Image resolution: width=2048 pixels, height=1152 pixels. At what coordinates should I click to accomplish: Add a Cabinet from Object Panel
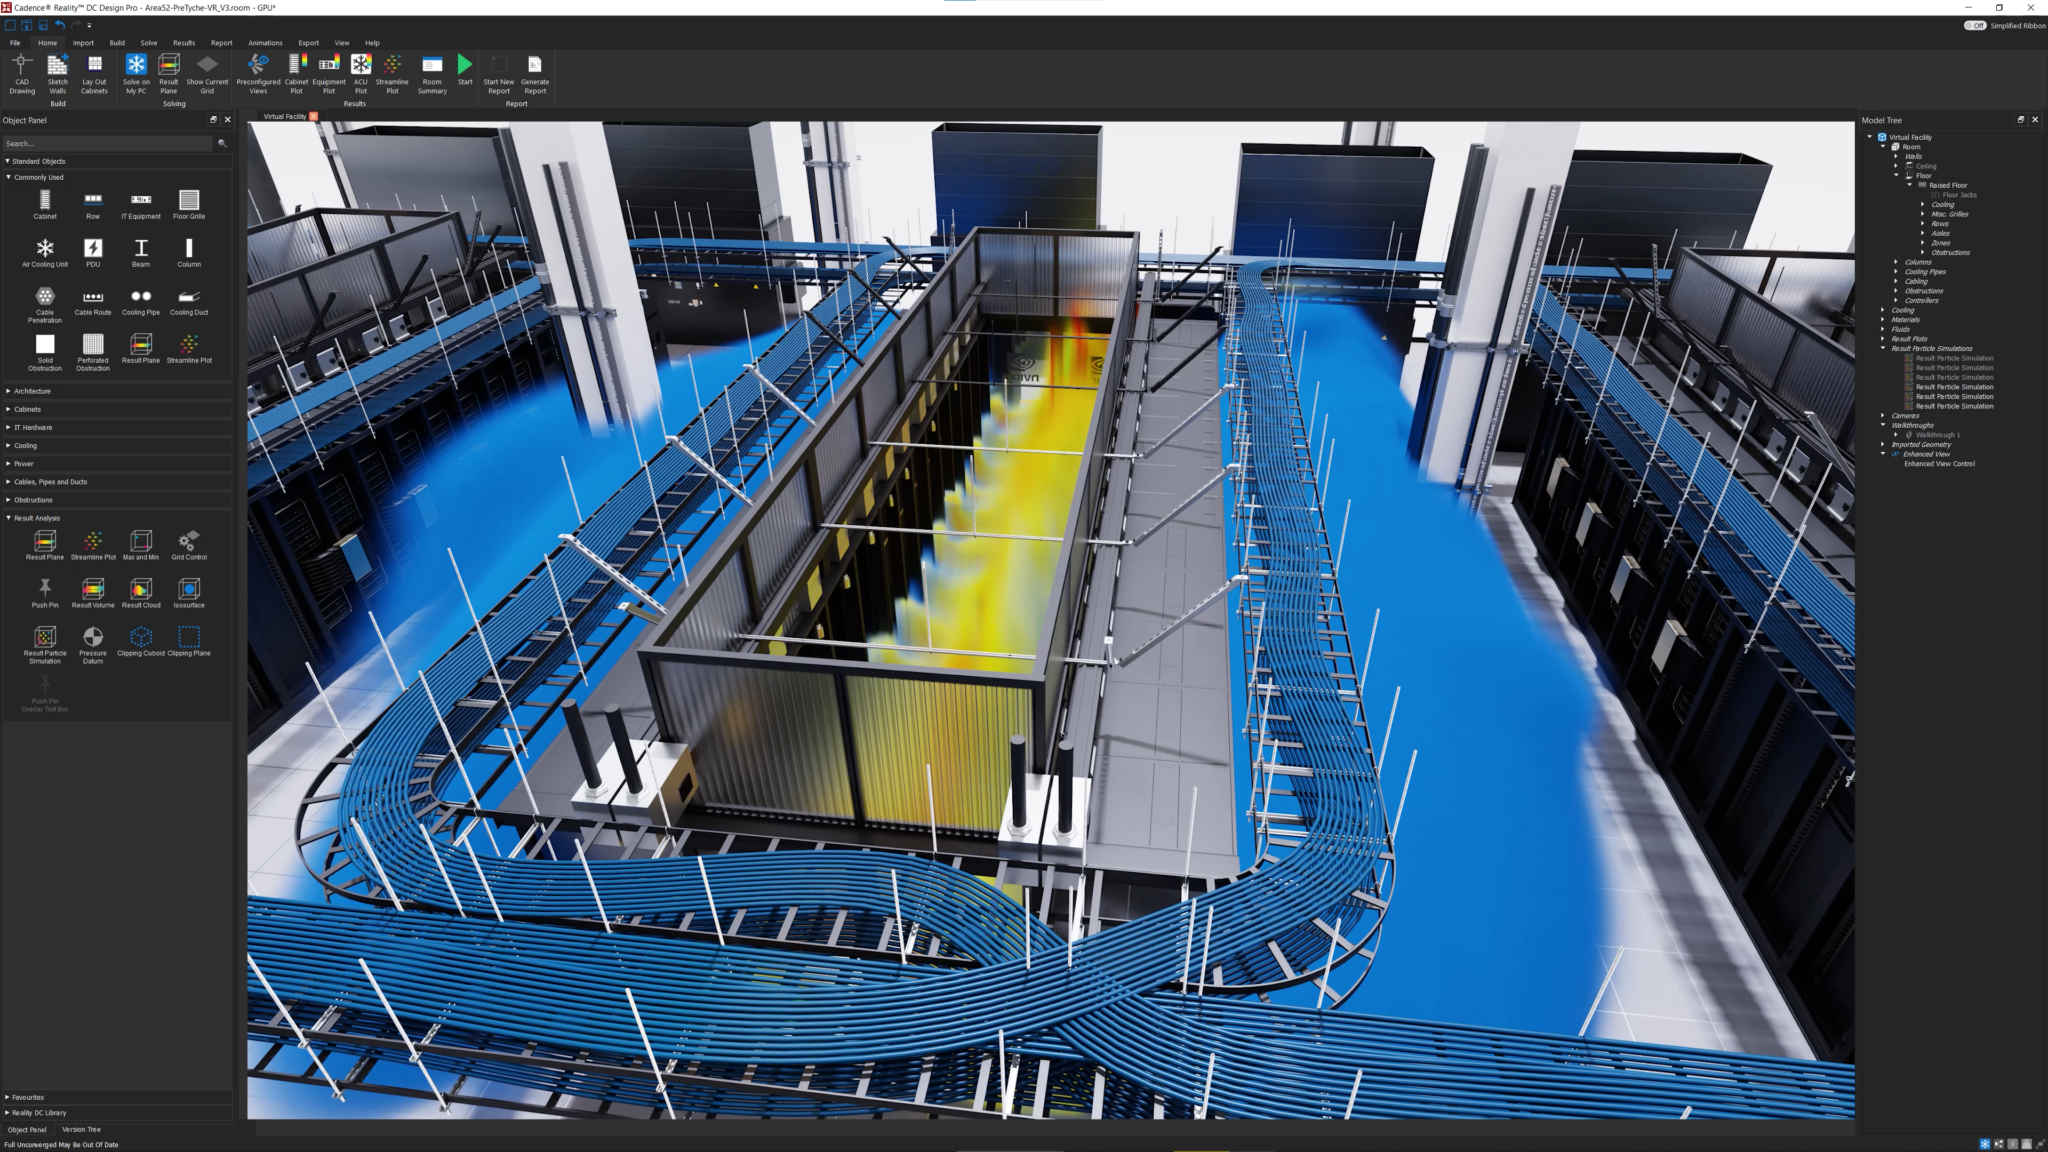coord(45,204)
